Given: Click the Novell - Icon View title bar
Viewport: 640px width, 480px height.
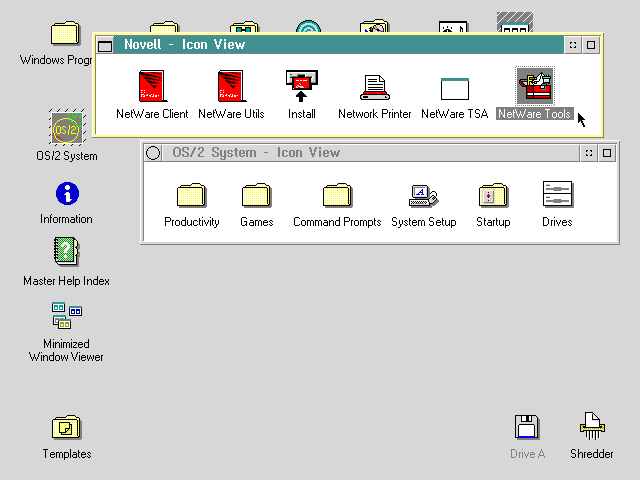Looking at the screenshot, I should click(x=338, y=45).
